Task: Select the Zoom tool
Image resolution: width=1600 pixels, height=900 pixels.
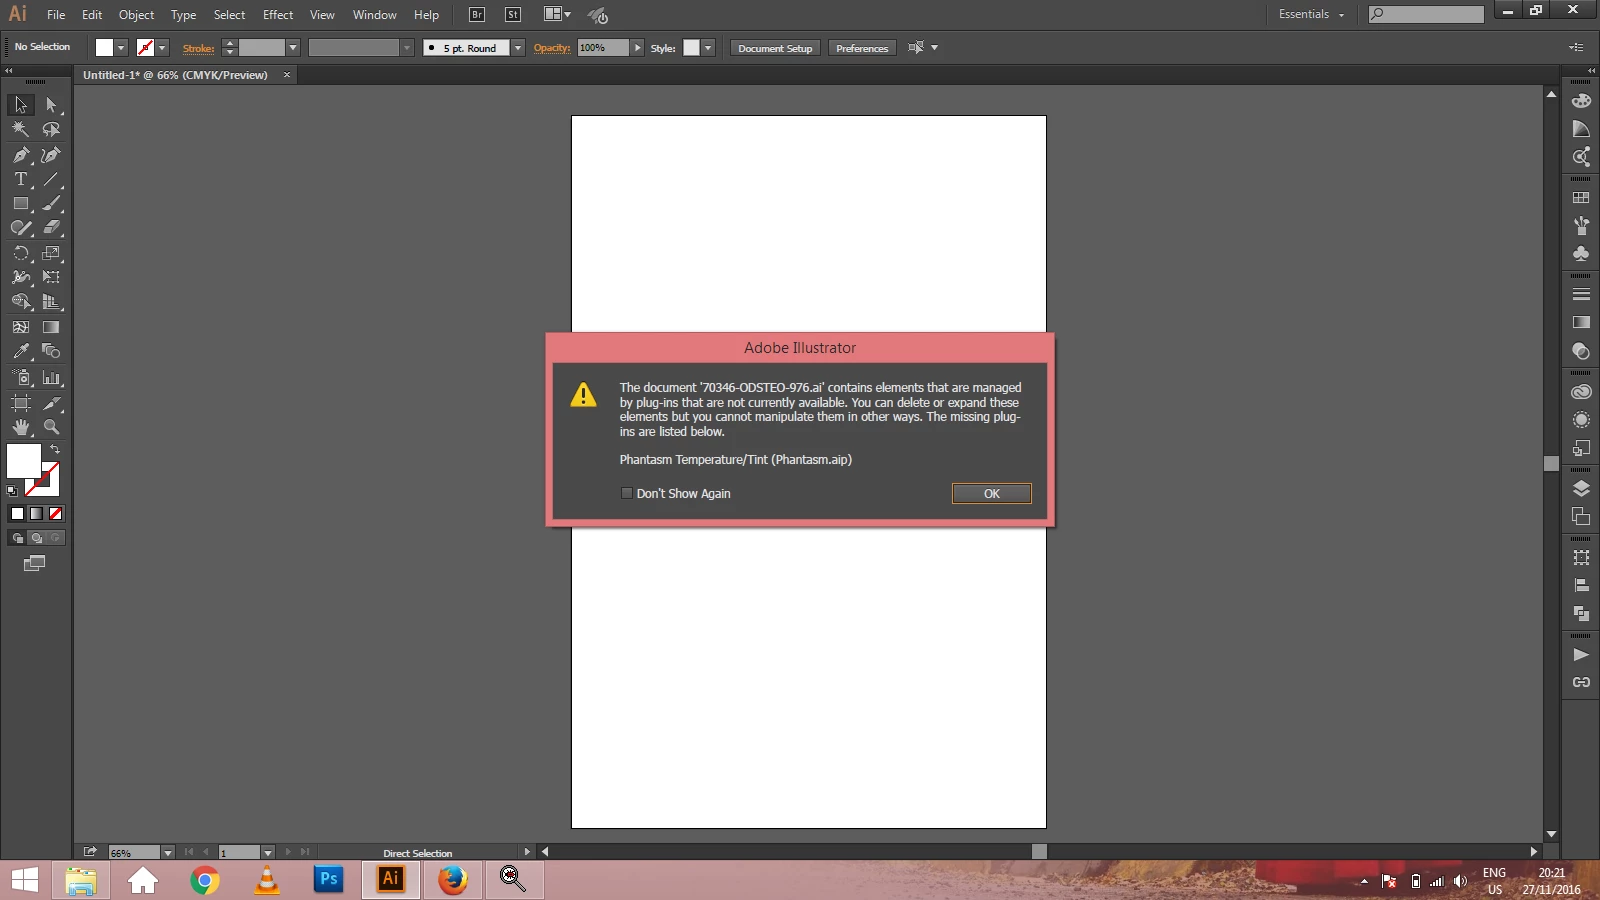Action: pyautogui.click(x=51, y=427)
